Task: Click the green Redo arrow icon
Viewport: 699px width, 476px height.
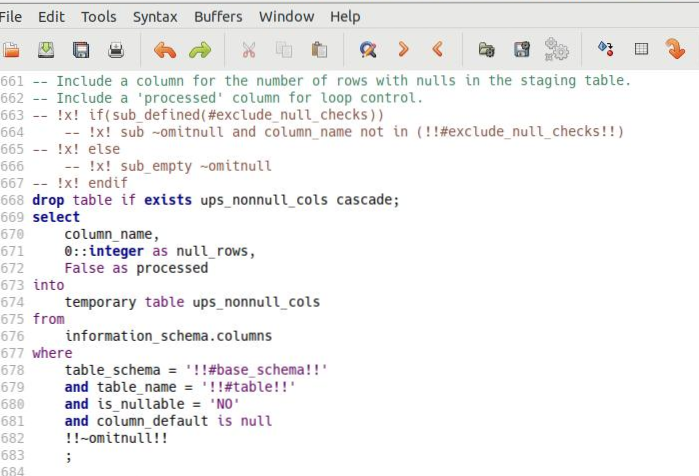Action: 200,49
